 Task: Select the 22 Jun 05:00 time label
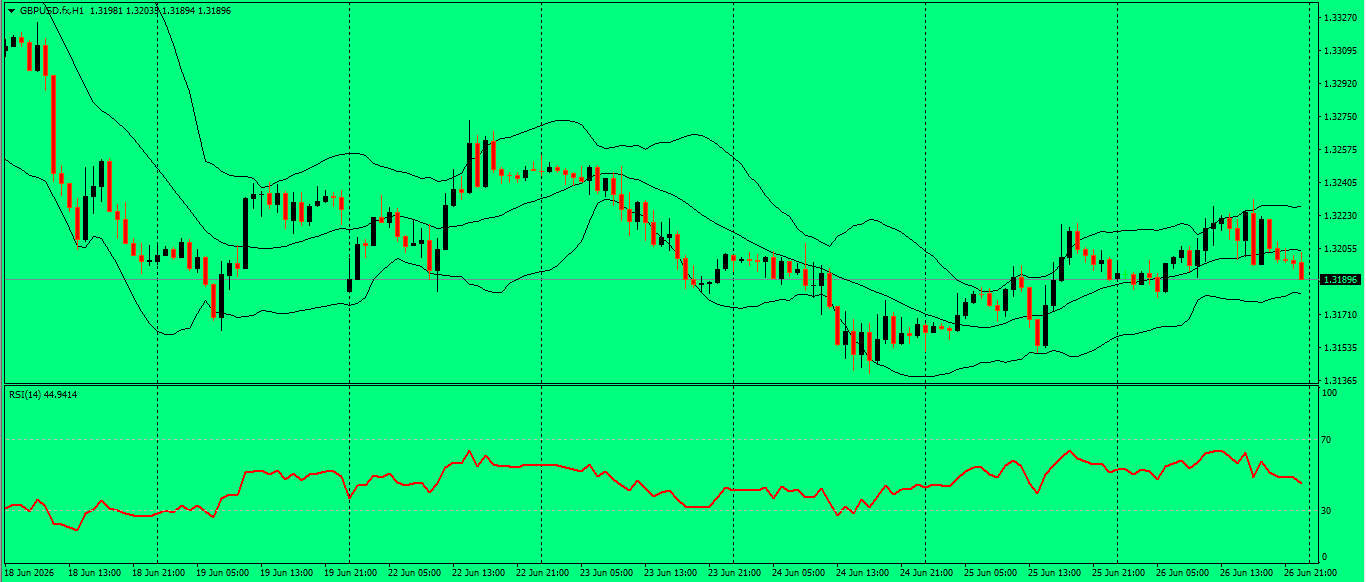pyautogui.click(x=414, y=573)
